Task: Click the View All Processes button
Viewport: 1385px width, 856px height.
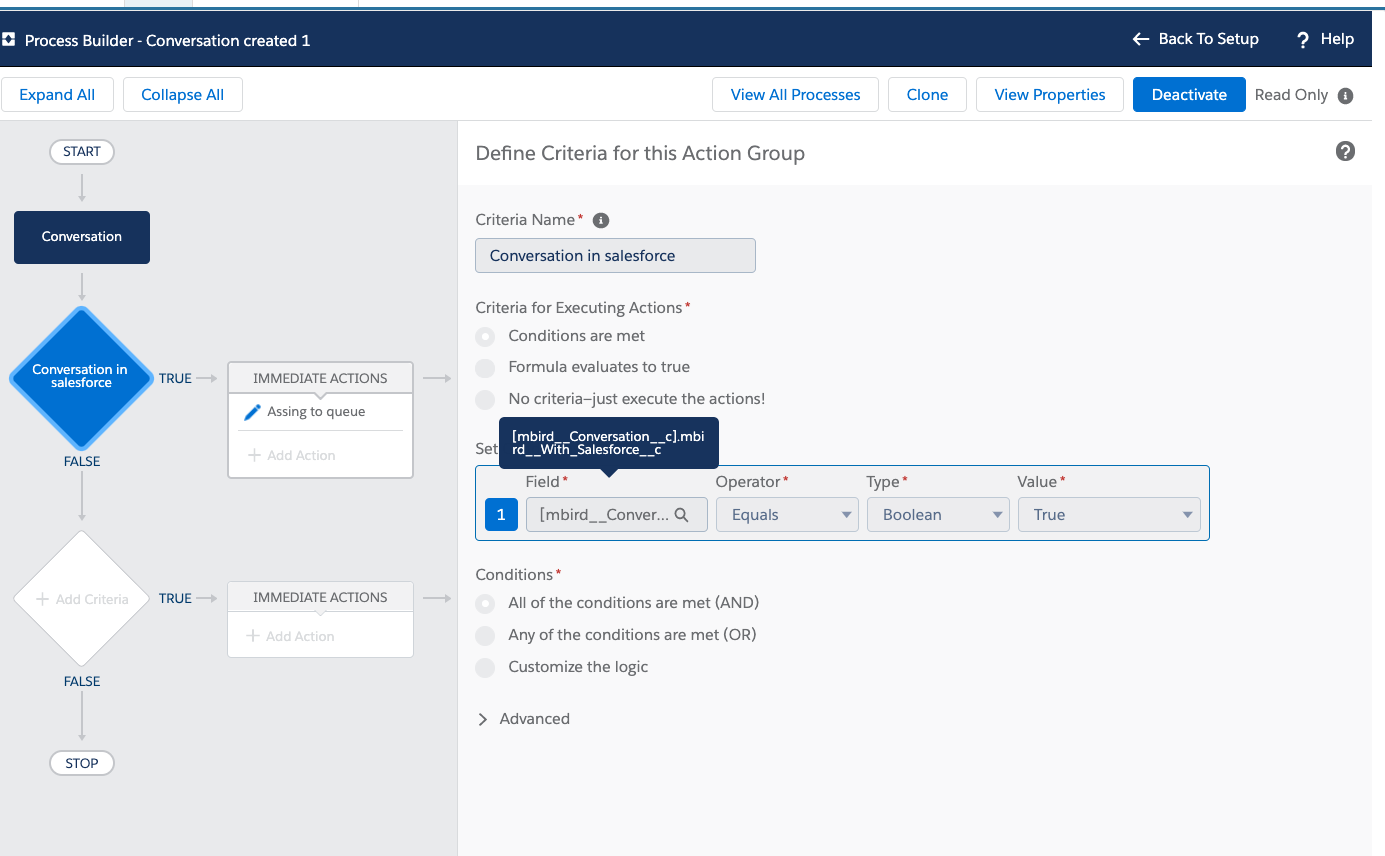Action: tap(795, 95)
